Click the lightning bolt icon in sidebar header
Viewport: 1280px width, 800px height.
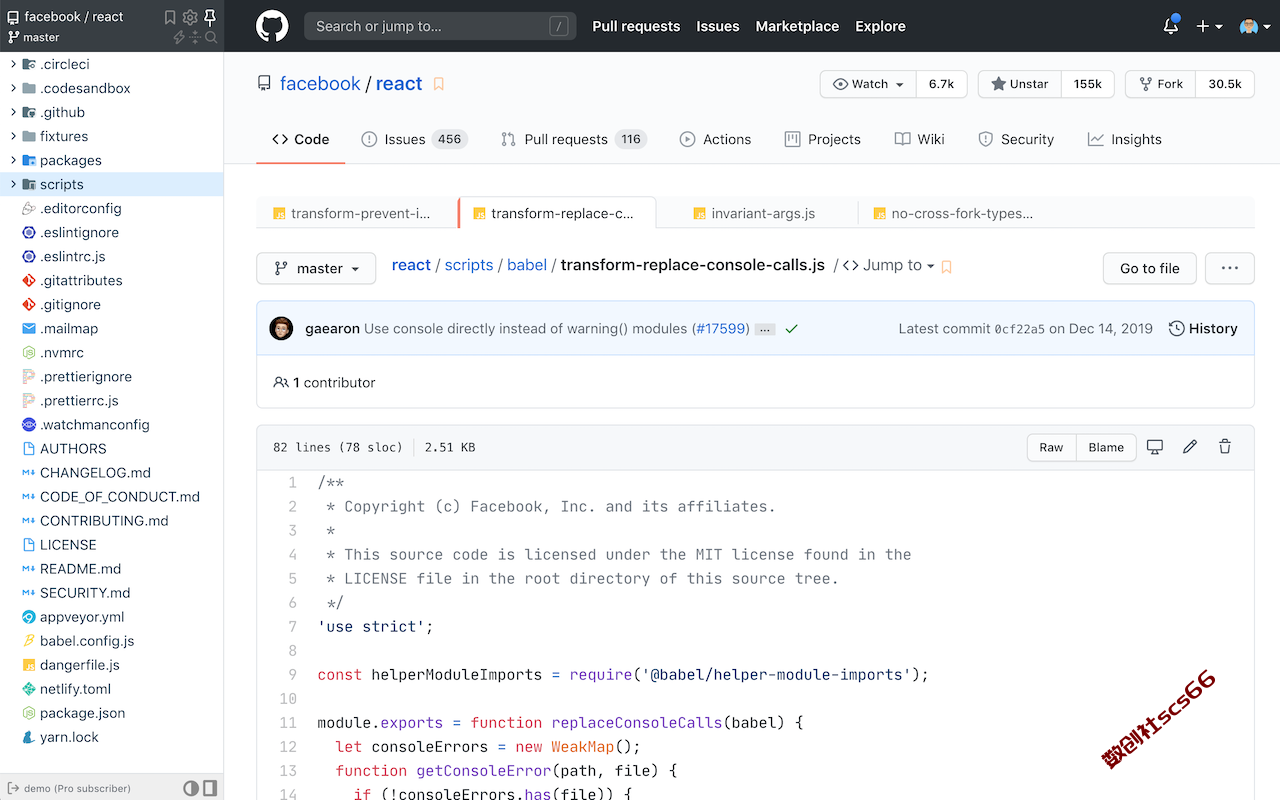pyautogui.click(x=179, y=38)
